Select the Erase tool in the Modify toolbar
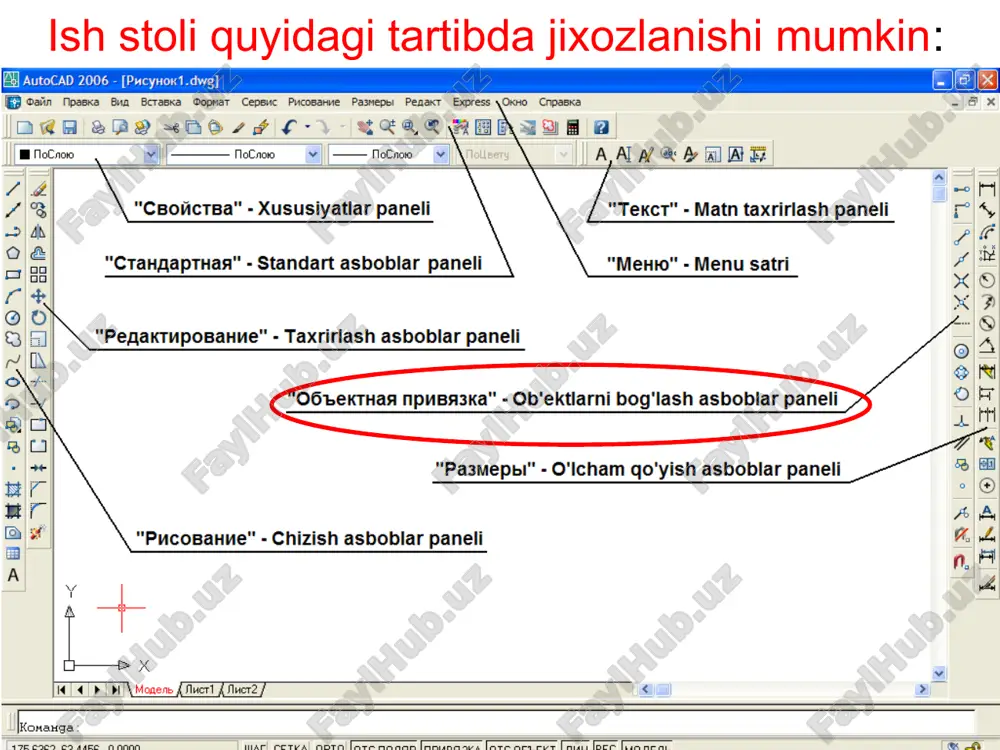 (38, 189)
